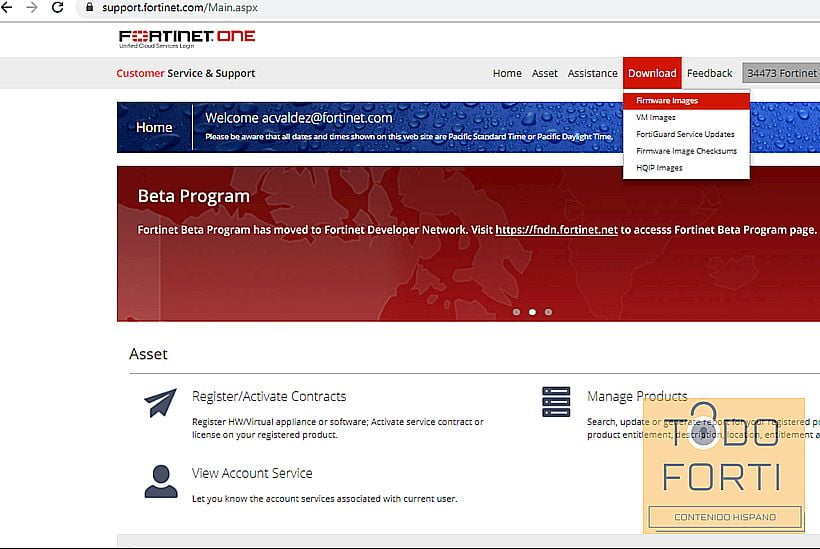This screenshot has width=820, height=549.
Task: Click the Download navigation menu
Action: point(652,73)
